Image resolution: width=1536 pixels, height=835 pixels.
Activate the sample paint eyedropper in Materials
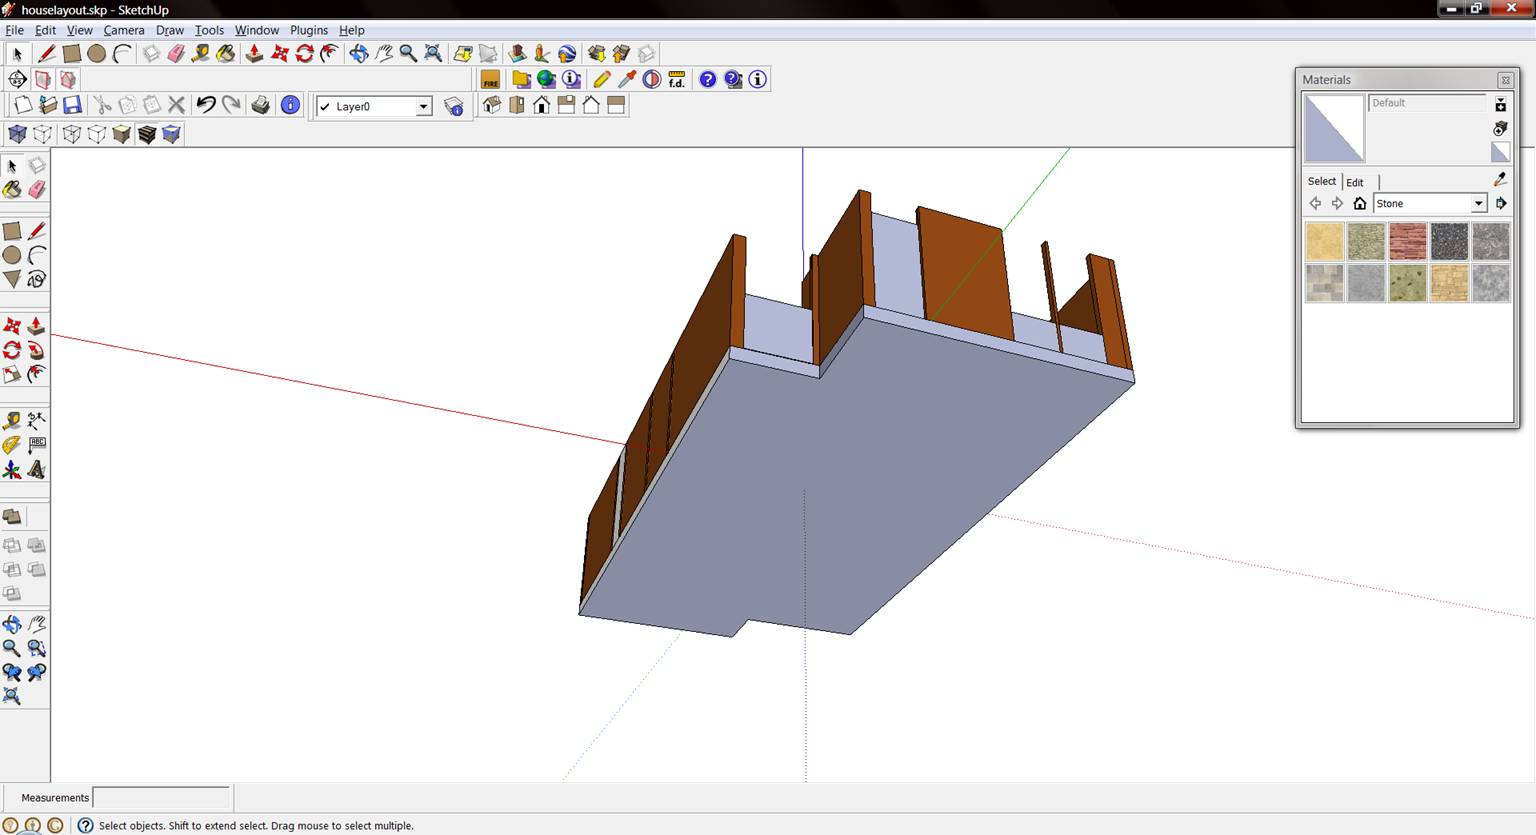[x=1499, y=179]
